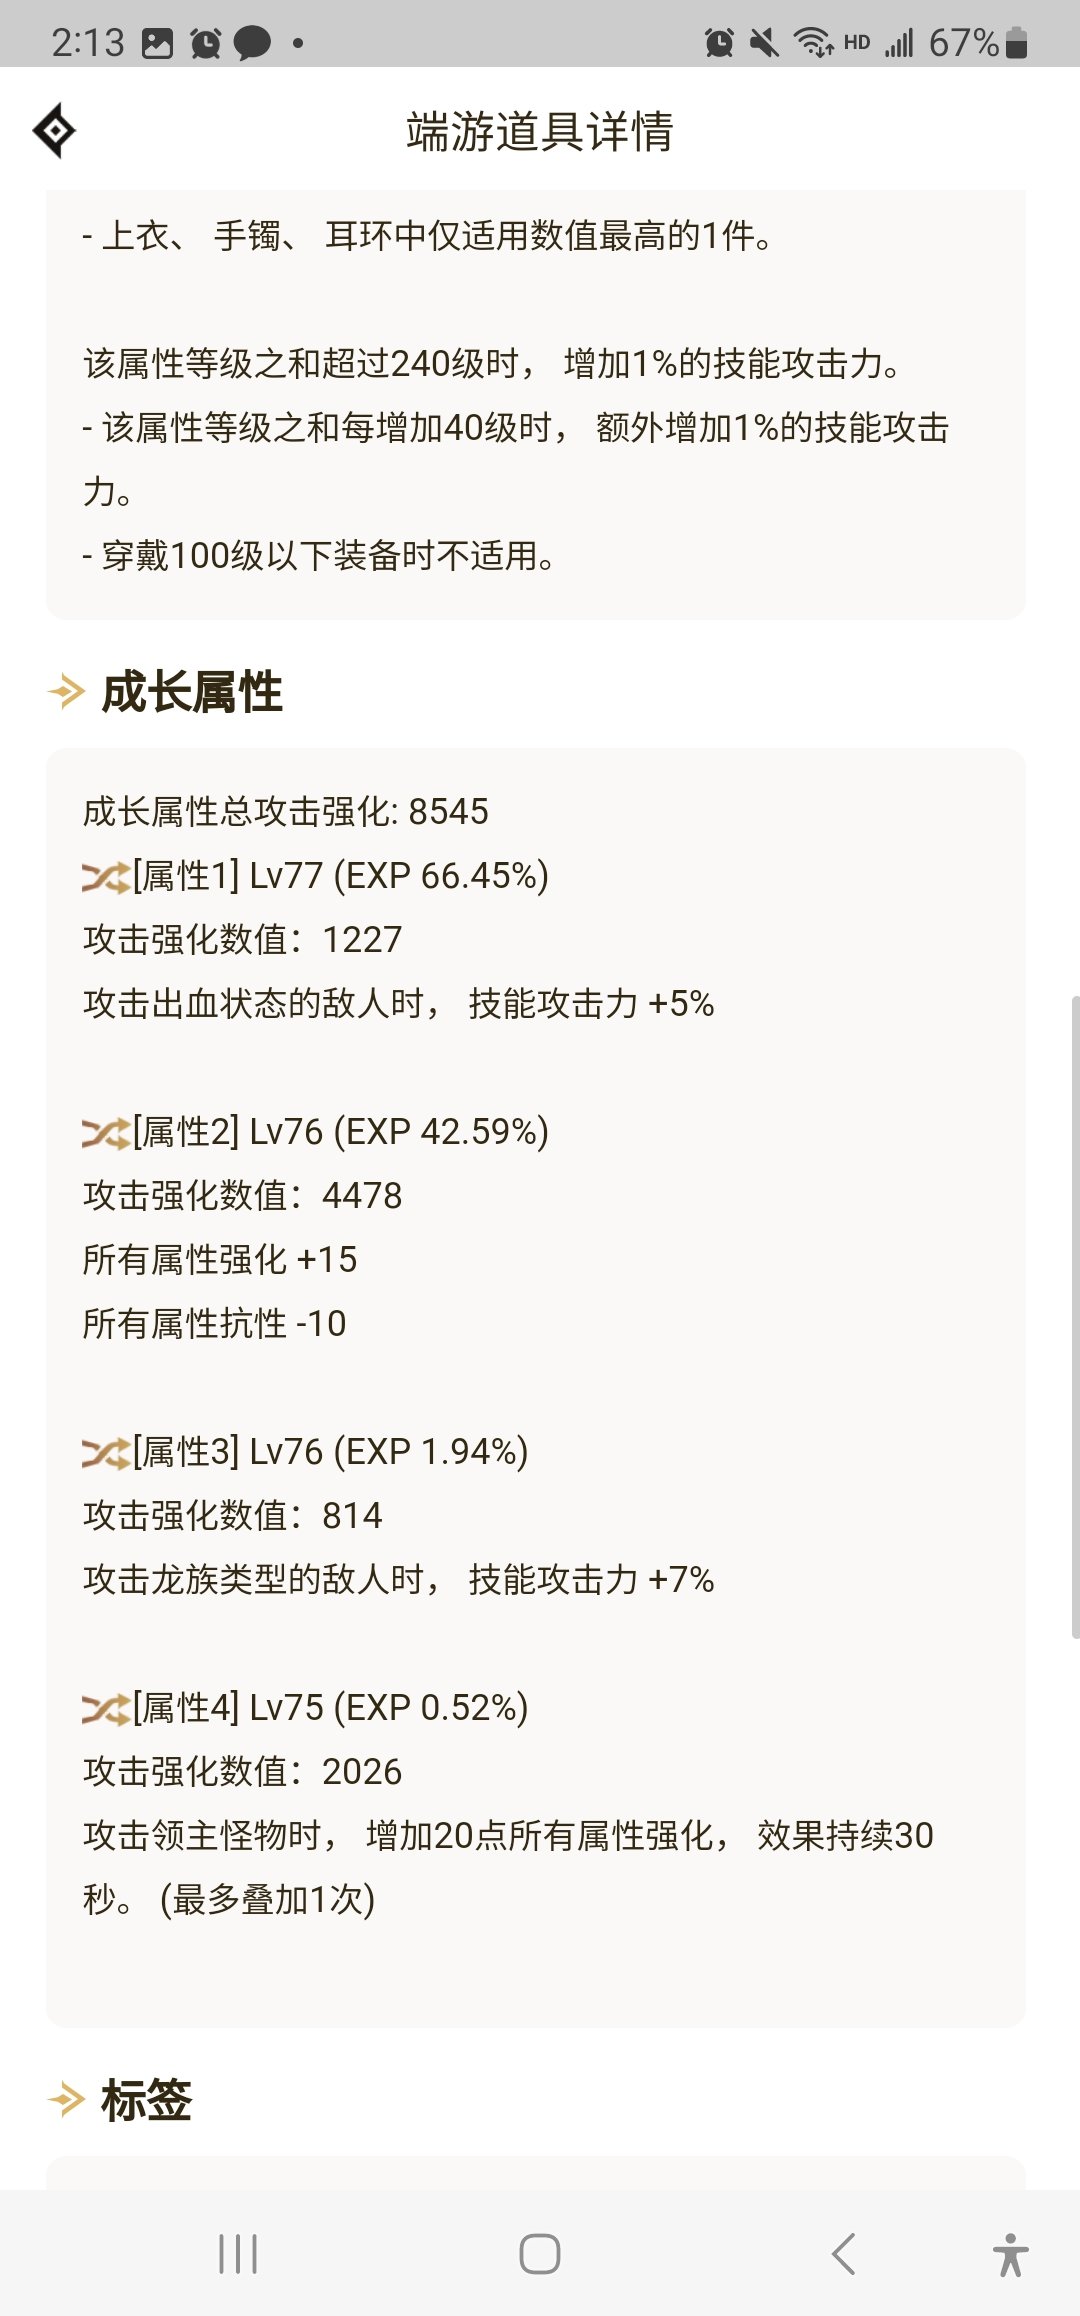Tap the Android home button

pos(540,2254)
